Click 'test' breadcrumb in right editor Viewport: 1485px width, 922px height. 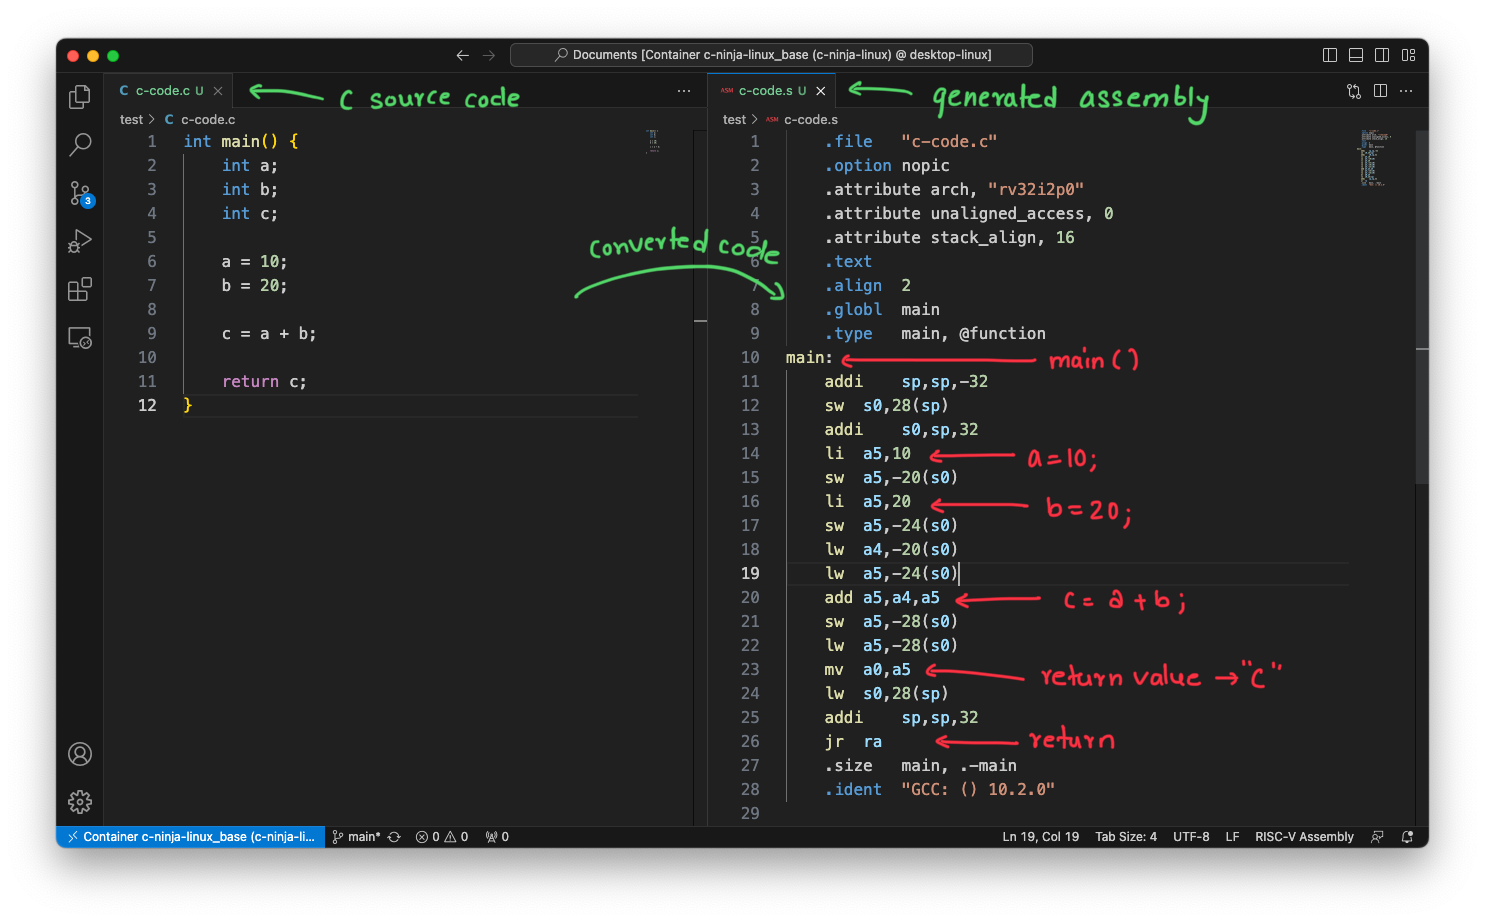click(734, 120)
